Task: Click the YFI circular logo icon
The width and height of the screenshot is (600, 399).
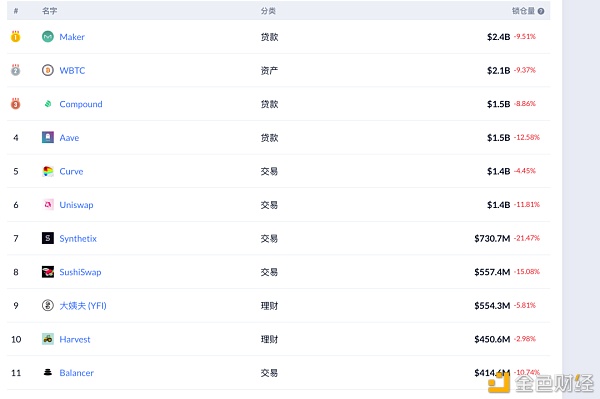Action: [48, 305]
